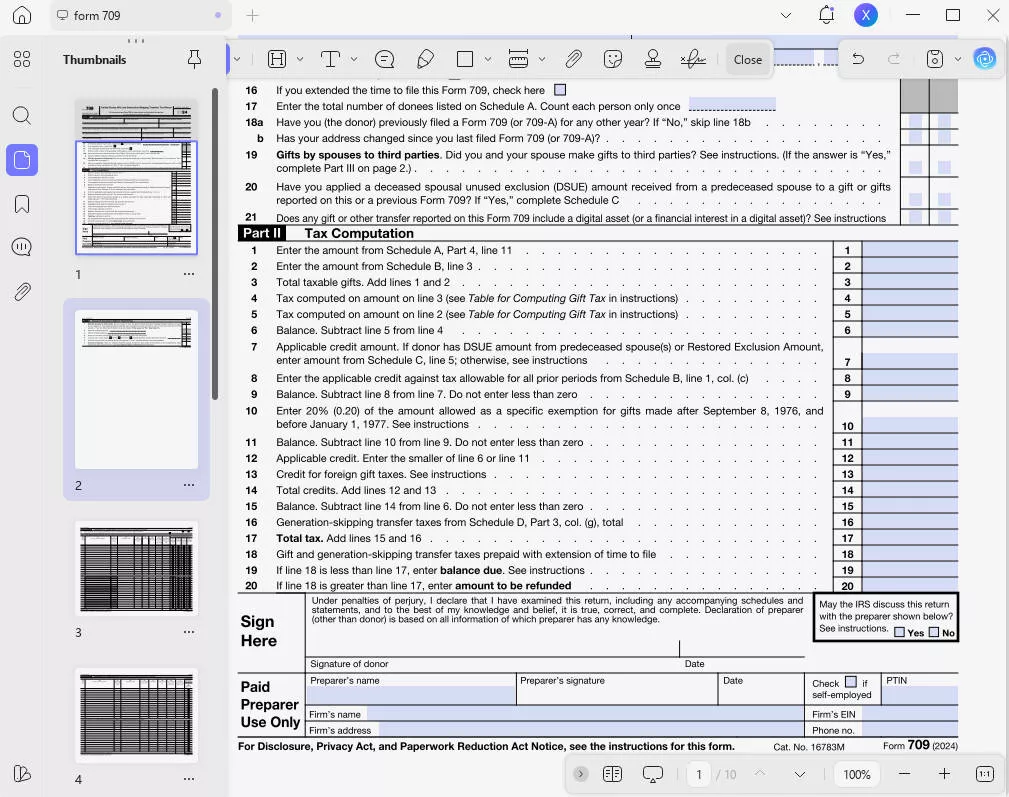Open the bookmarks panel in sidebar
The image size is (1009, 797).
tap(22, 204)
